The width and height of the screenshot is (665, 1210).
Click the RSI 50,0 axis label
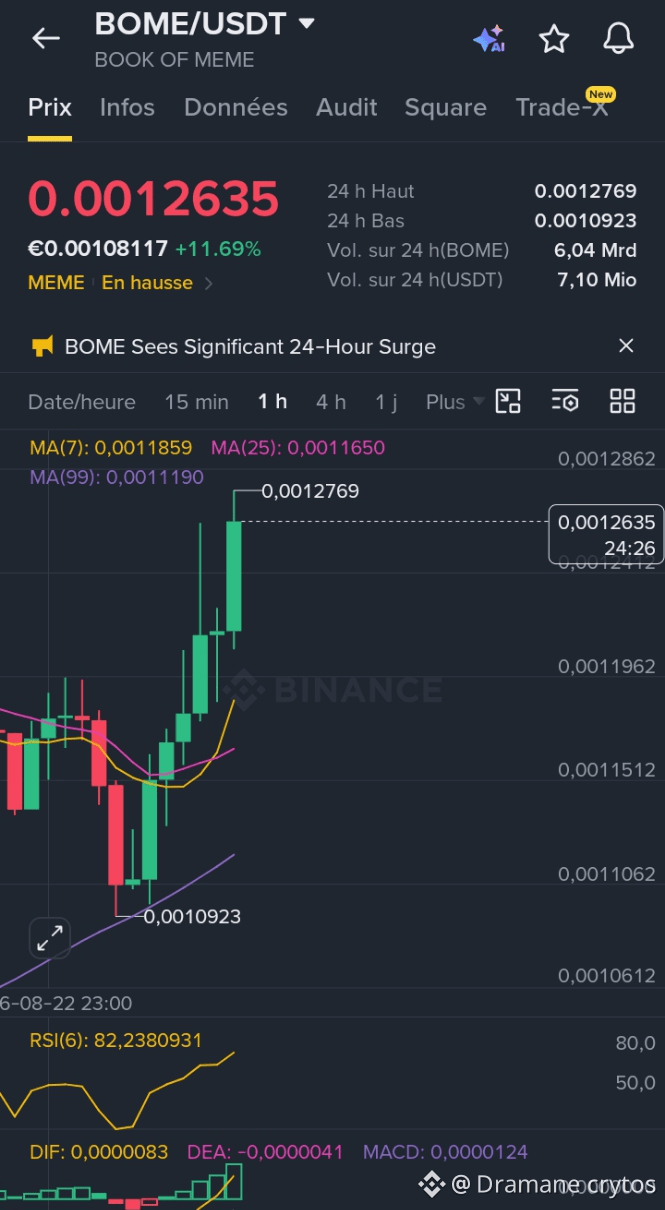coord(635,1083)
